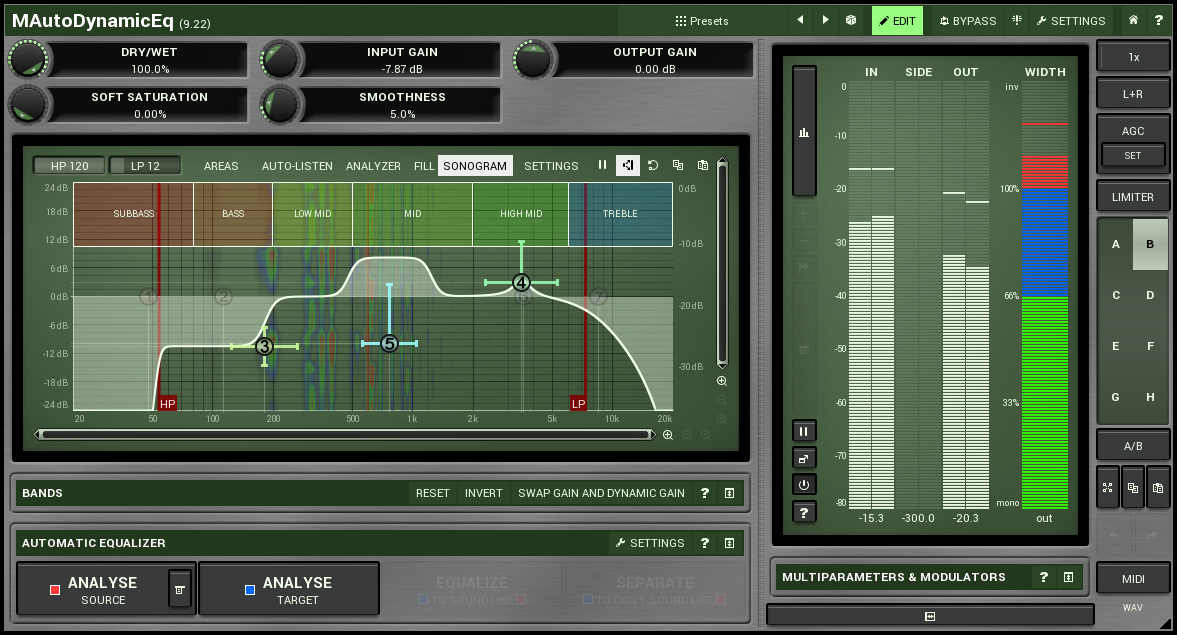Screen dimensions: 1177x635
Task: Click SWAP GAIN AND DYNAMIC GAIN
Action: (601, 493)
